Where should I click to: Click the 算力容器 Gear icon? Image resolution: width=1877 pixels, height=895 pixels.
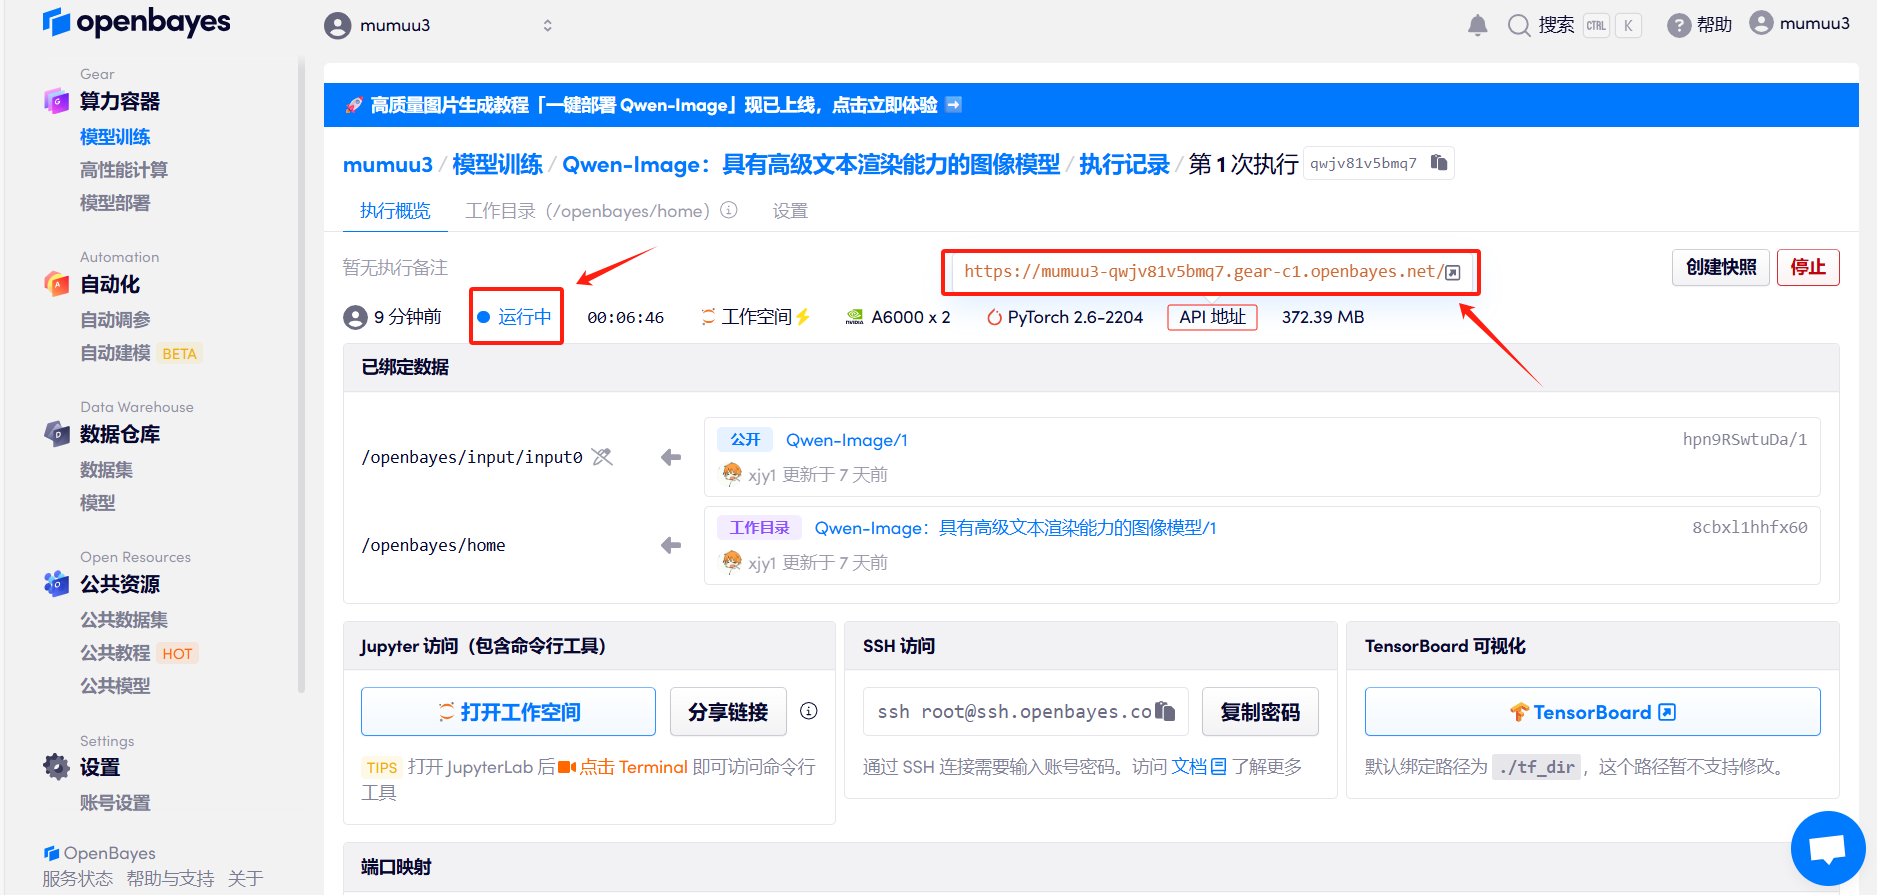(57, 101)
